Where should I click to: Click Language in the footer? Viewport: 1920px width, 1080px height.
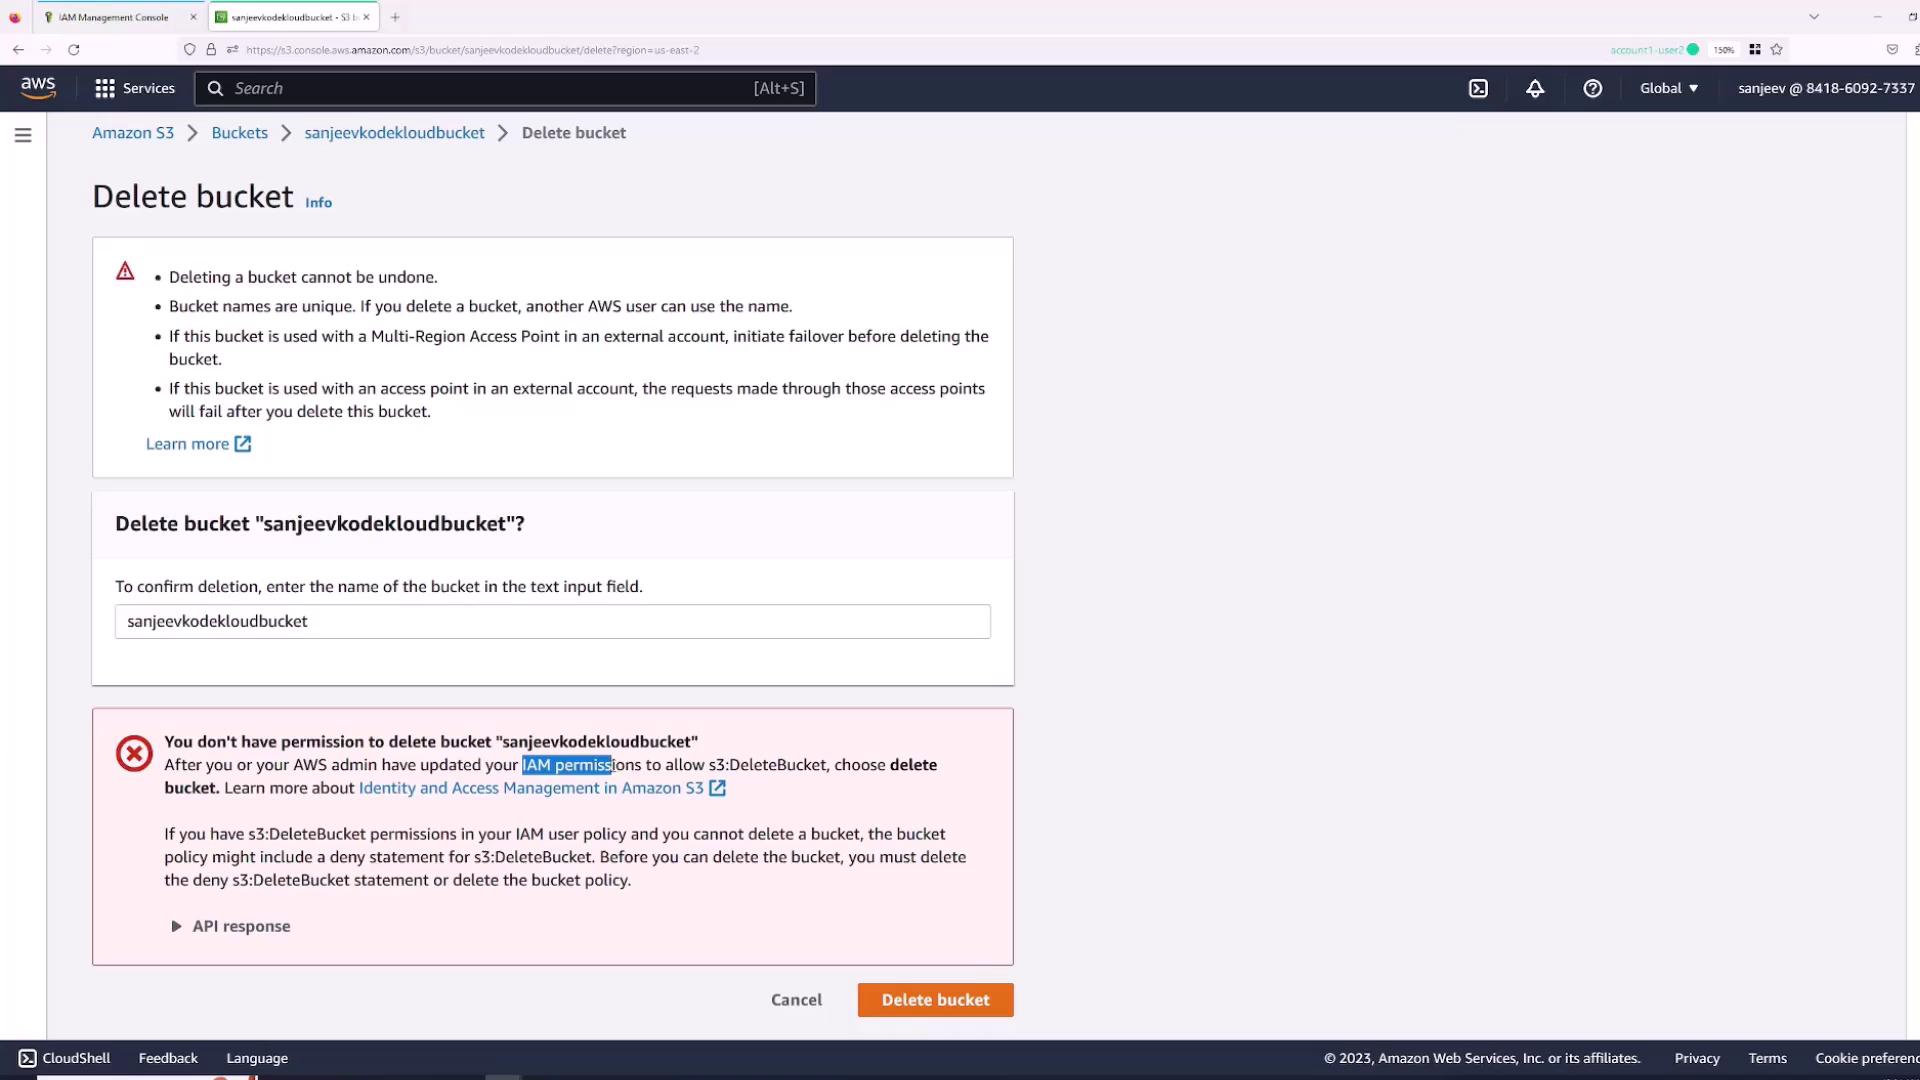click(x=257, y=1058)
